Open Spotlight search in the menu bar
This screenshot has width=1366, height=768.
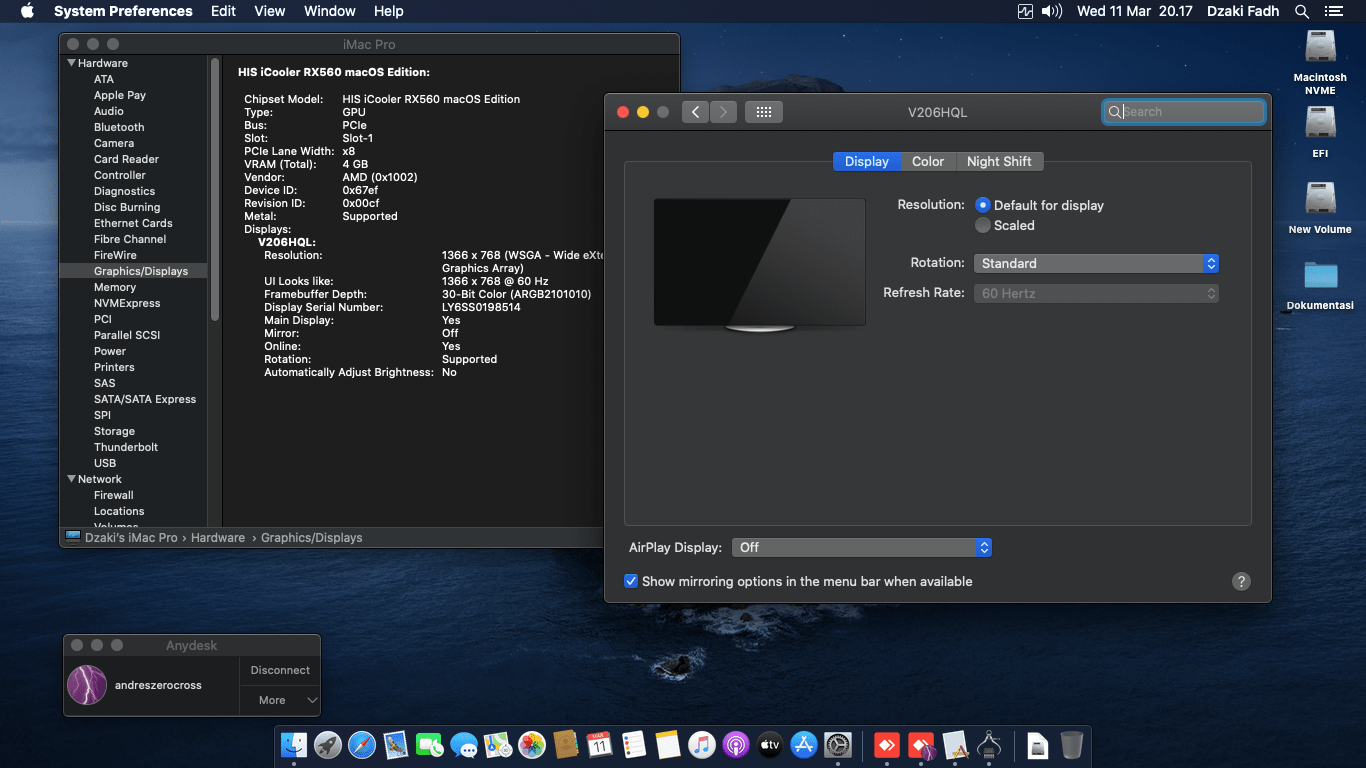pyautogui.click(x=1301, y=11)
